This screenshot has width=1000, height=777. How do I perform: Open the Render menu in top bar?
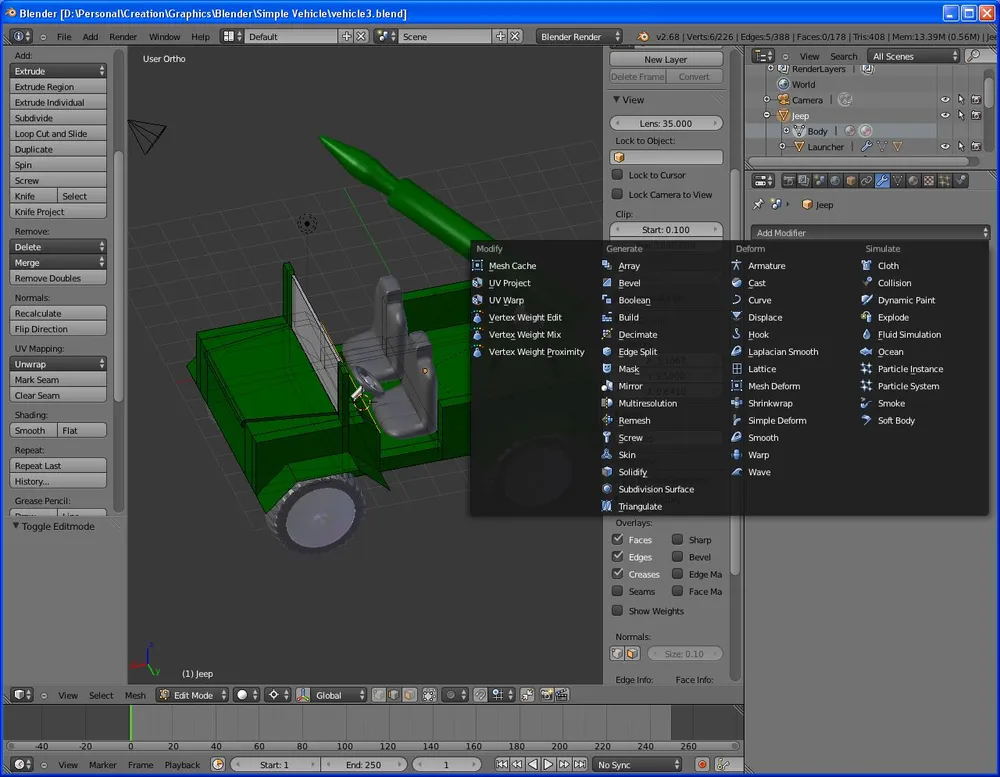coord(123,37)
